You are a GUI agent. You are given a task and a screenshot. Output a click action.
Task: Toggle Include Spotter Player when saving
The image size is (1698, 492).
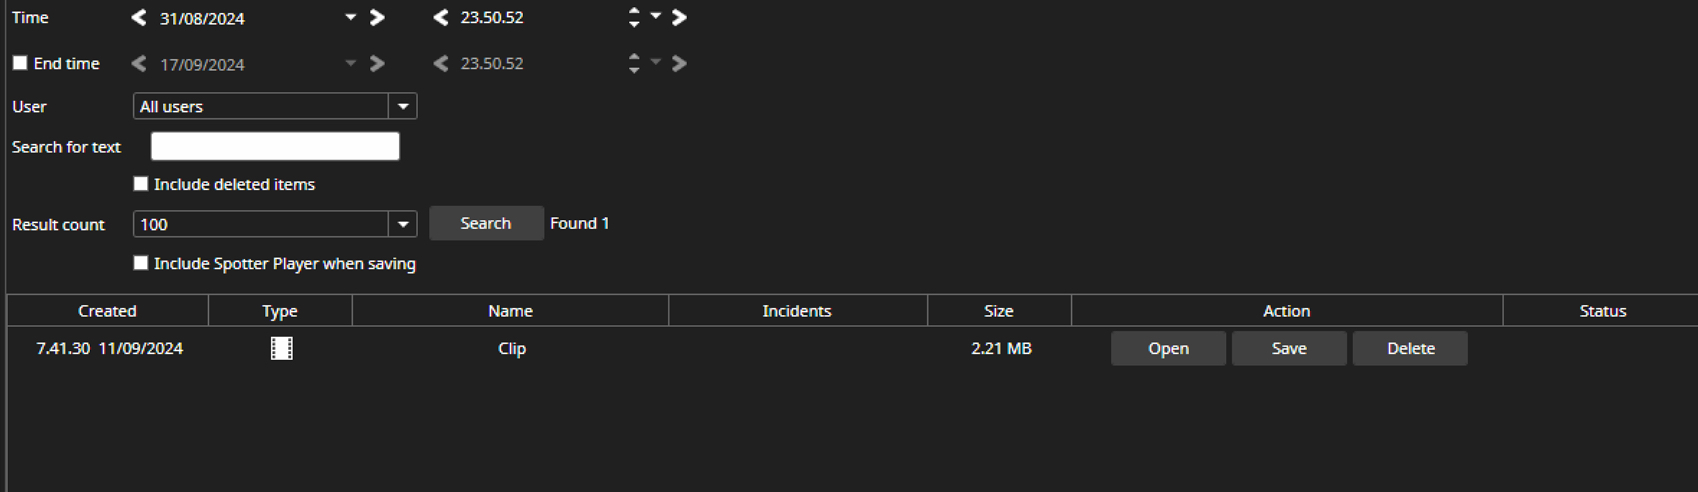(x=141, y=263)
